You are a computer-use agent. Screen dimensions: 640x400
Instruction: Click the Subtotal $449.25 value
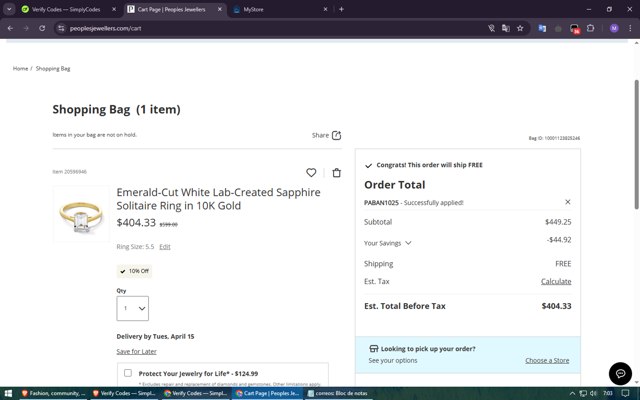tap(558, 222)
